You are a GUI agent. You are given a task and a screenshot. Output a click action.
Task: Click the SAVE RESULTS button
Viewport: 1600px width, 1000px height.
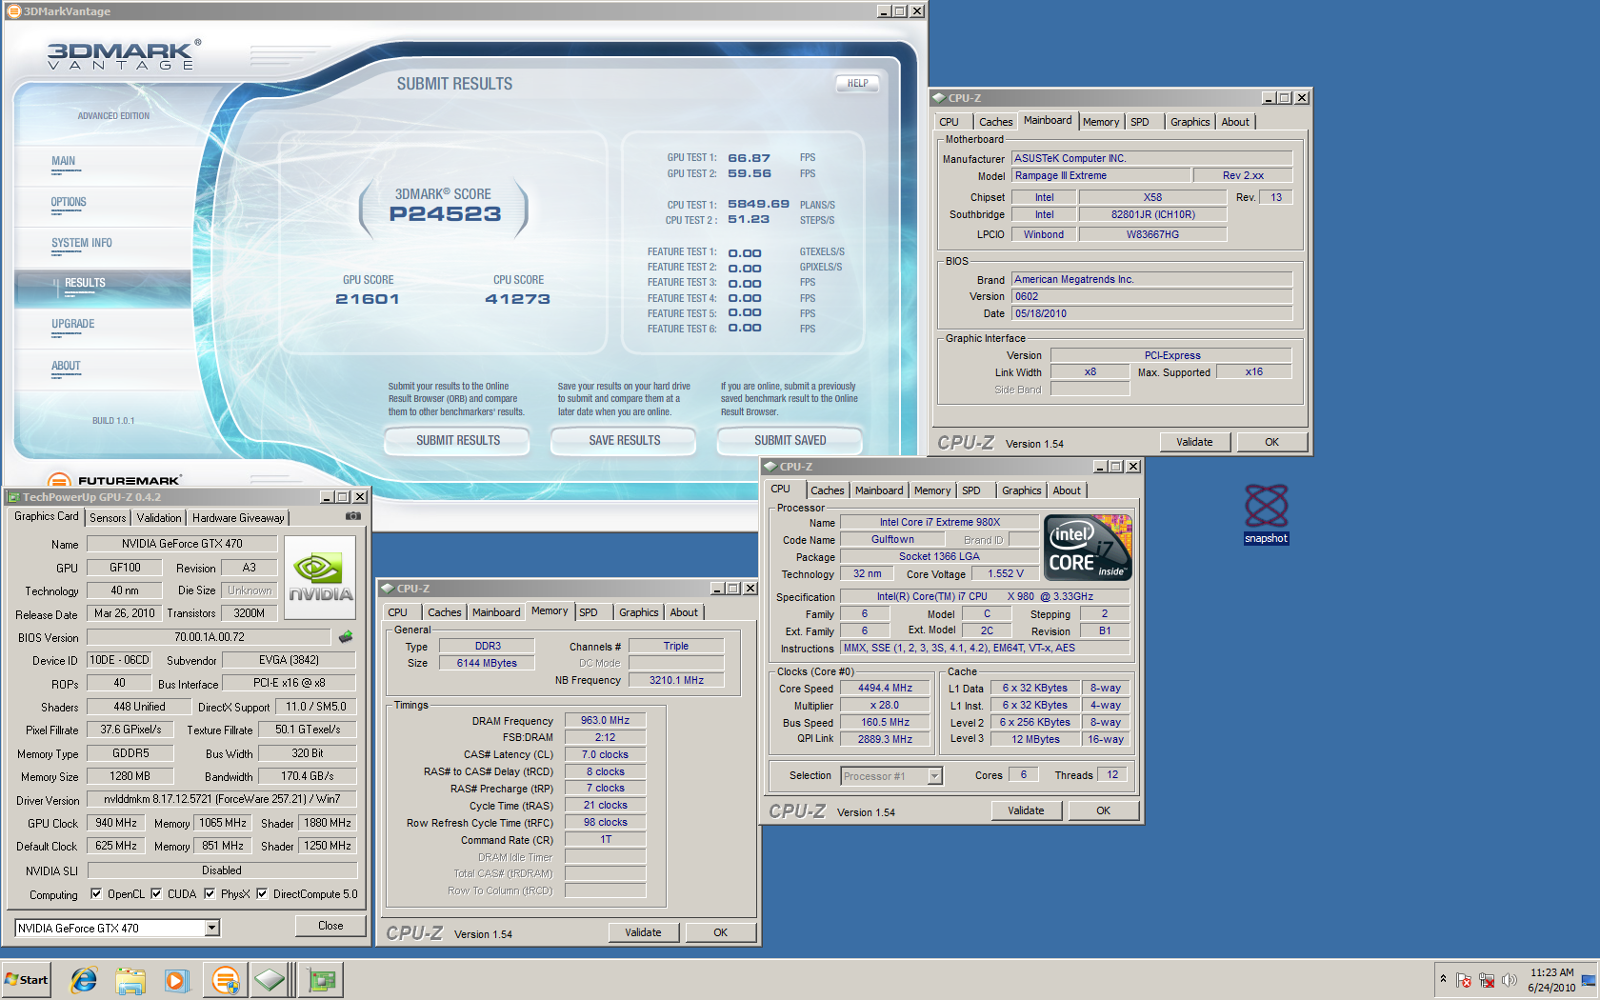point(624,440)
